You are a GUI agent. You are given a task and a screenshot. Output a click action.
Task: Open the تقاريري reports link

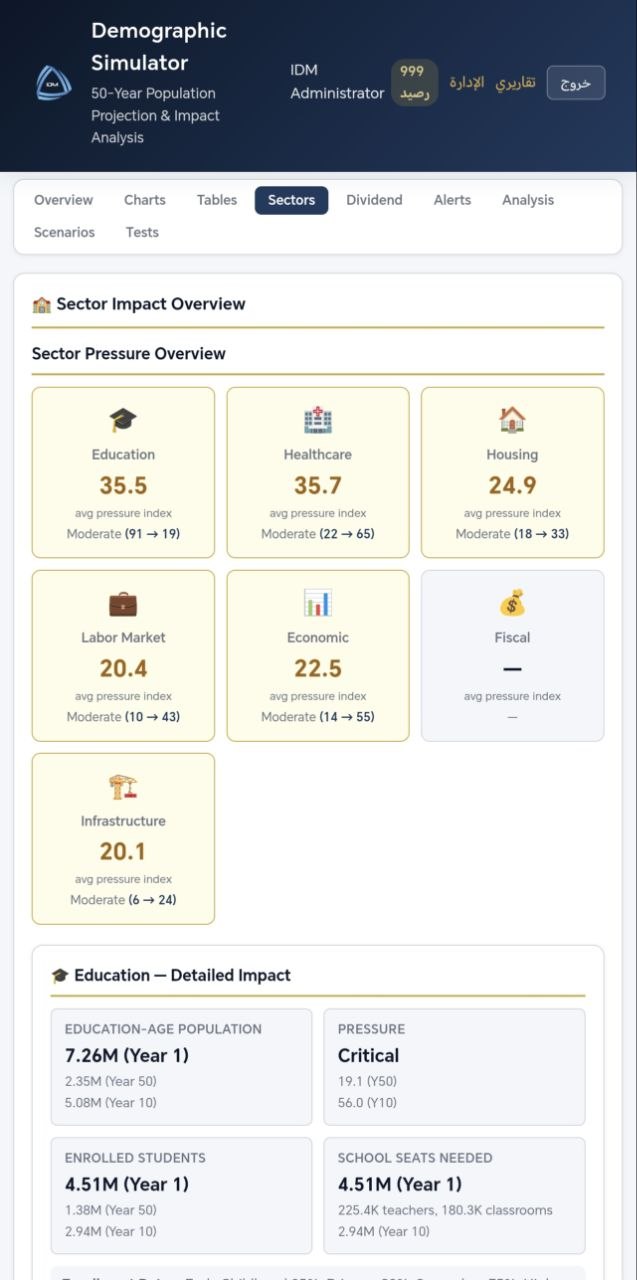coord(516,82)
